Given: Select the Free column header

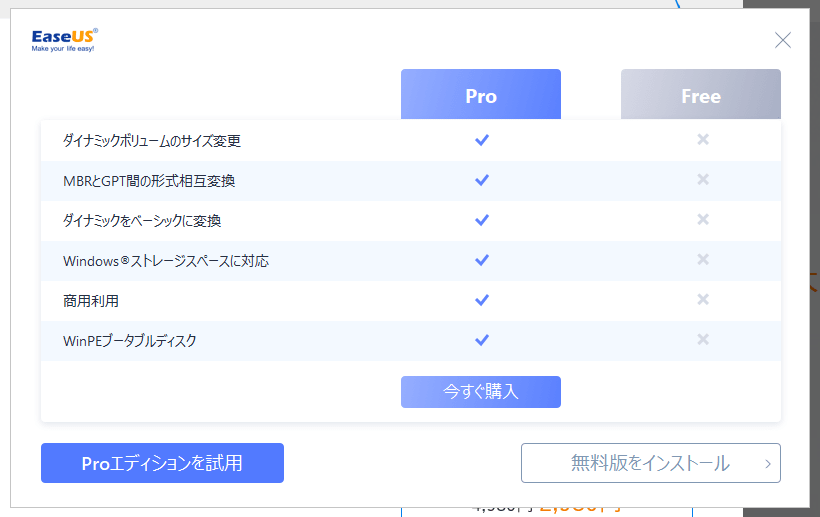Looking at the screenshot, I should tap(701, 94).
